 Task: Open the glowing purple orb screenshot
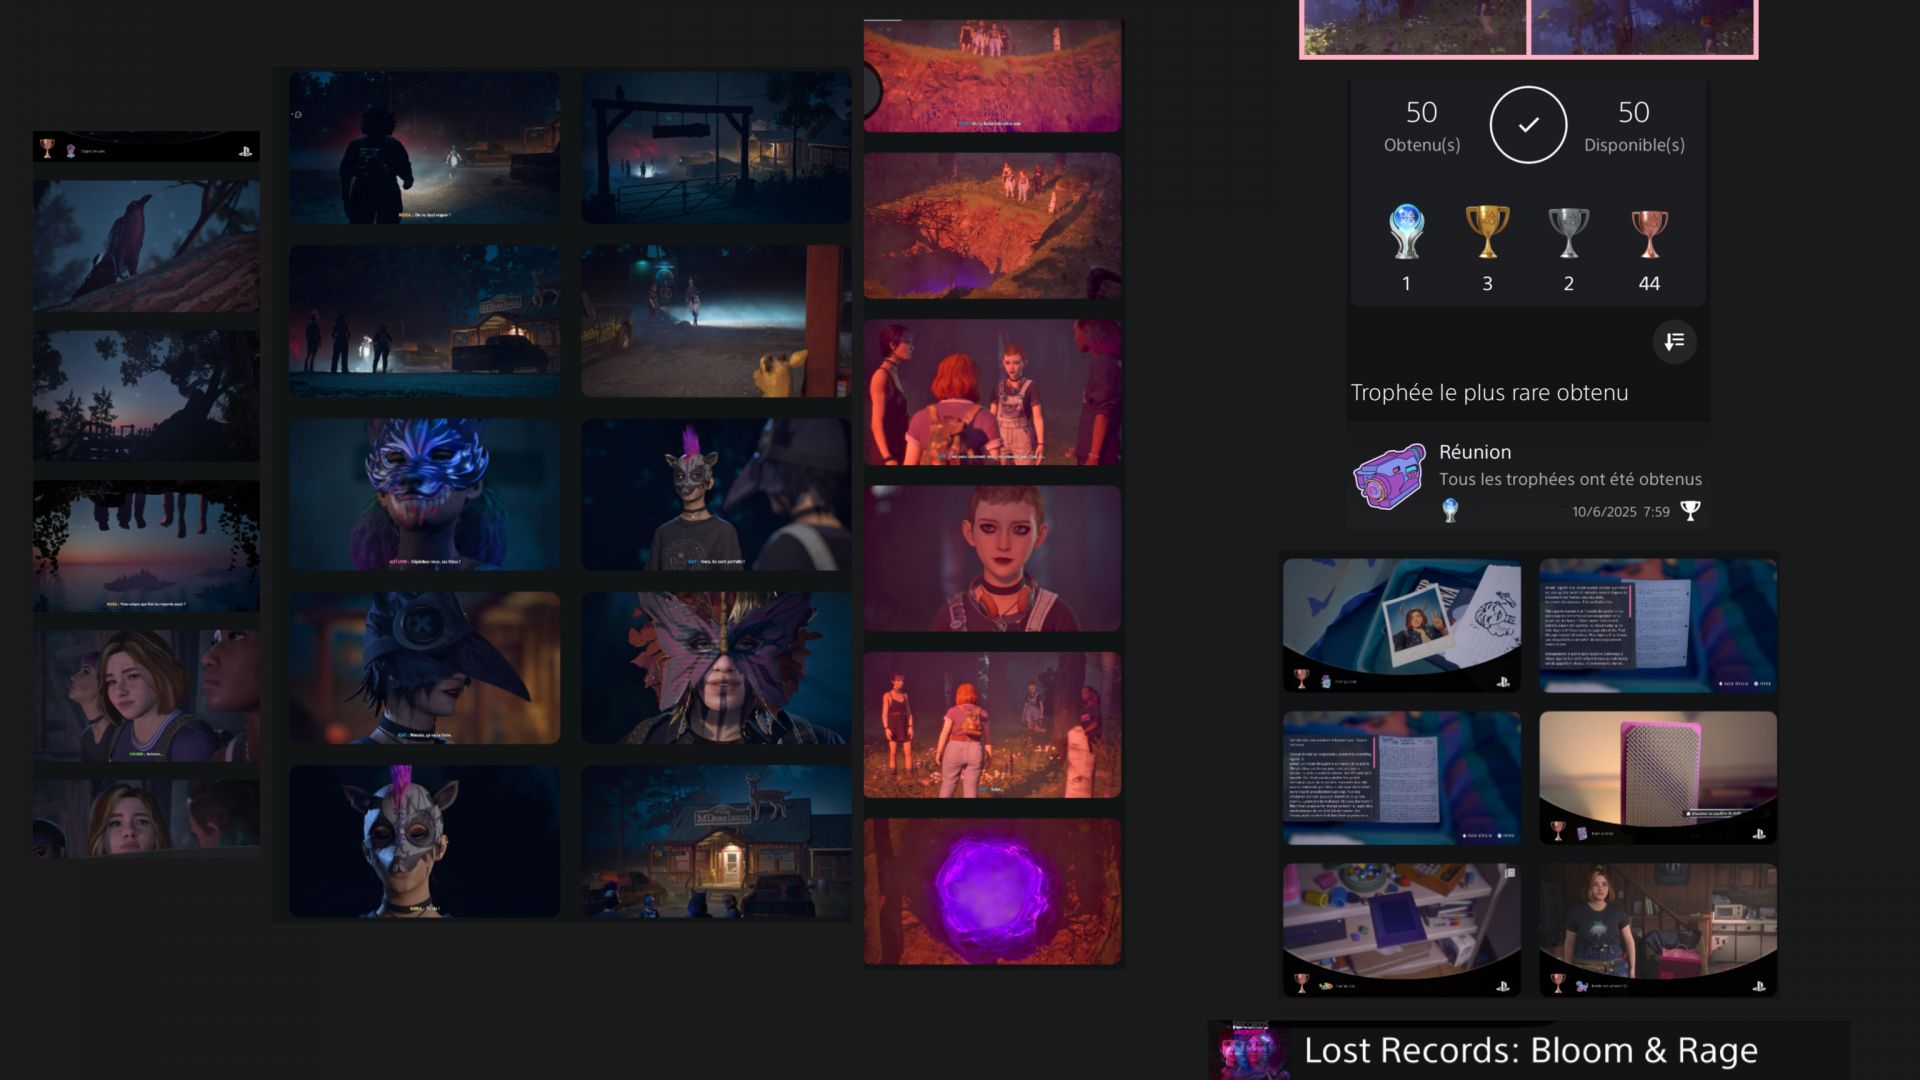(992, 892)
